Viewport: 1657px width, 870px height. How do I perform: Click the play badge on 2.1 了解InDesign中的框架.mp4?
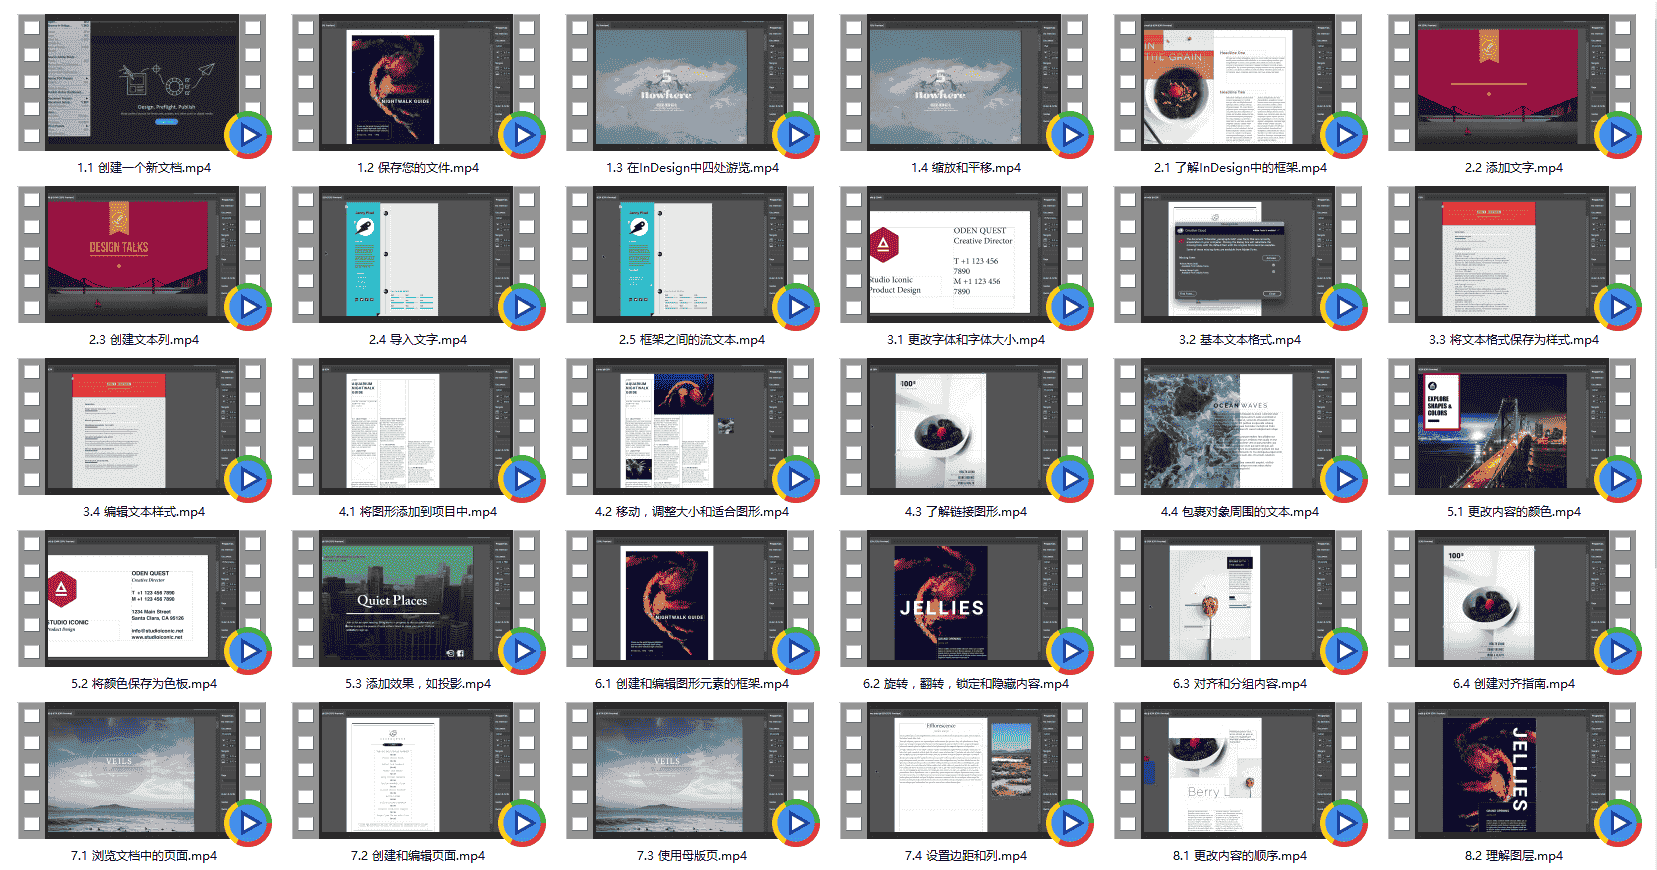(1344, 135)
